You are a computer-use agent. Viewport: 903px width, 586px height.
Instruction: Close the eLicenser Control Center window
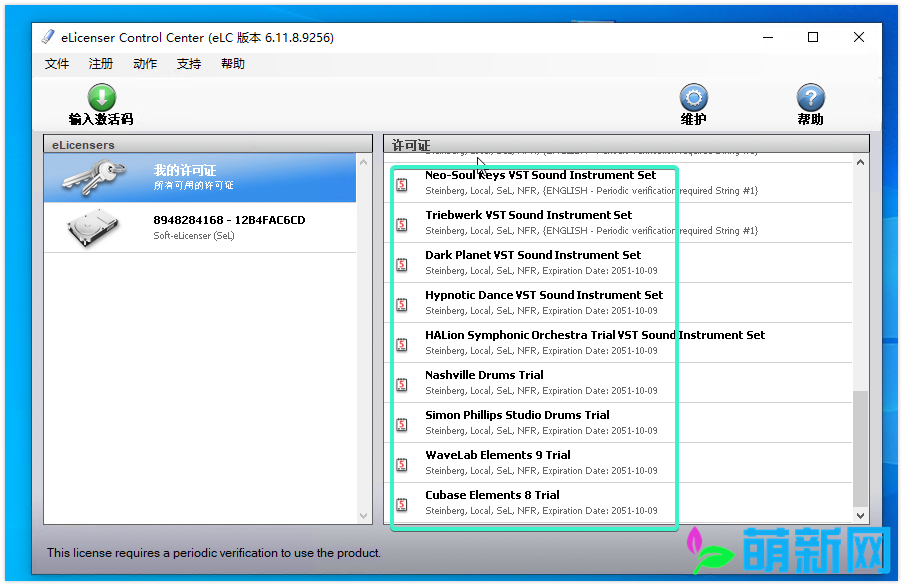click(x=859, y=37)
